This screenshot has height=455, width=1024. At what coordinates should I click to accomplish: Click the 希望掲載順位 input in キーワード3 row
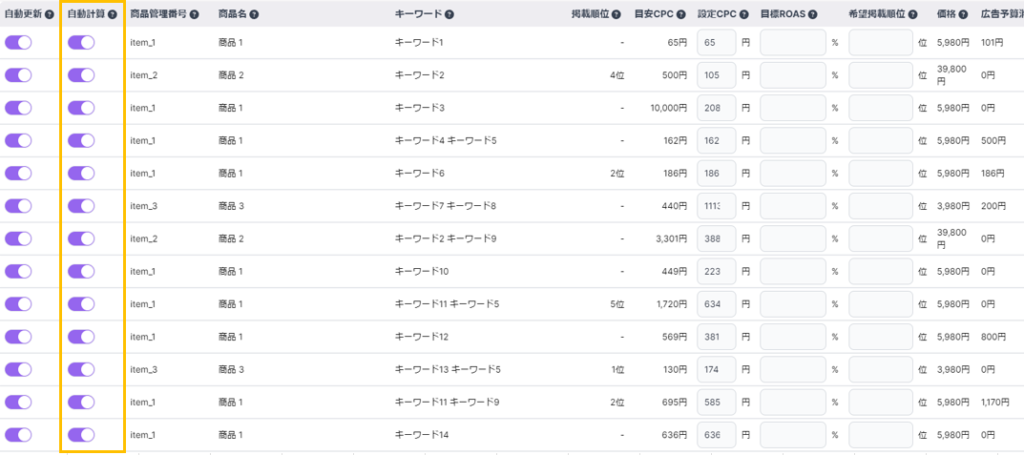[880, 108]
